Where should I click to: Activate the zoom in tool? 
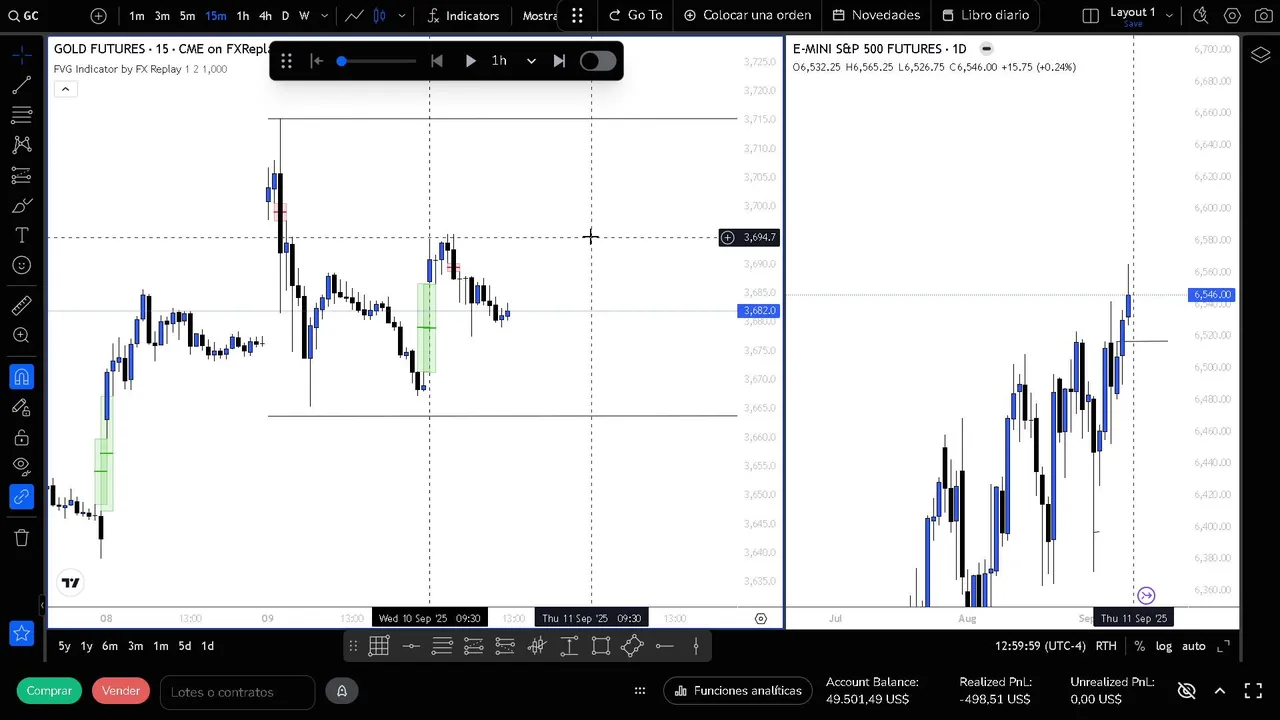point(21,336)
